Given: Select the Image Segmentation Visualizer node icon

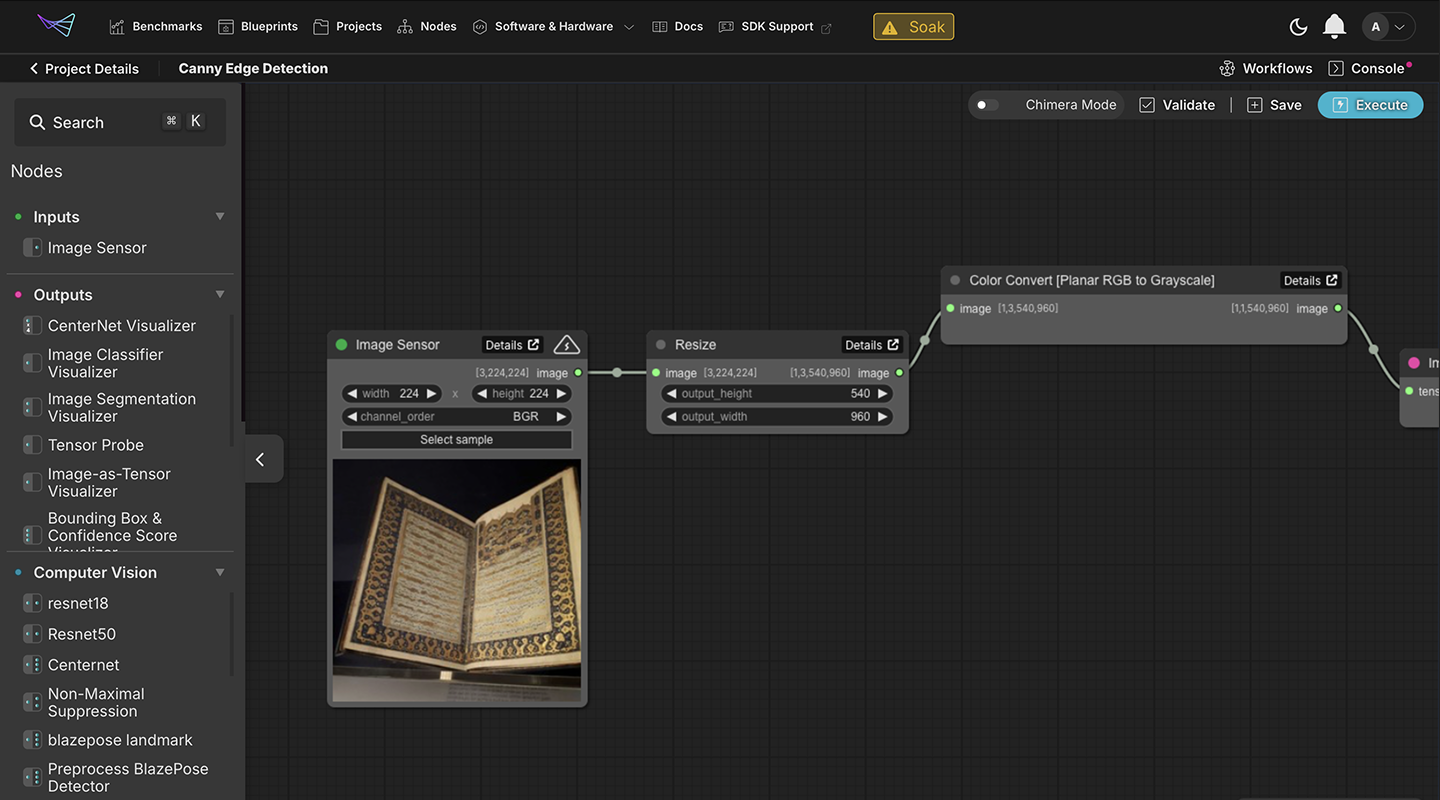Looking at the screenshot, I should tap(32, 407).
